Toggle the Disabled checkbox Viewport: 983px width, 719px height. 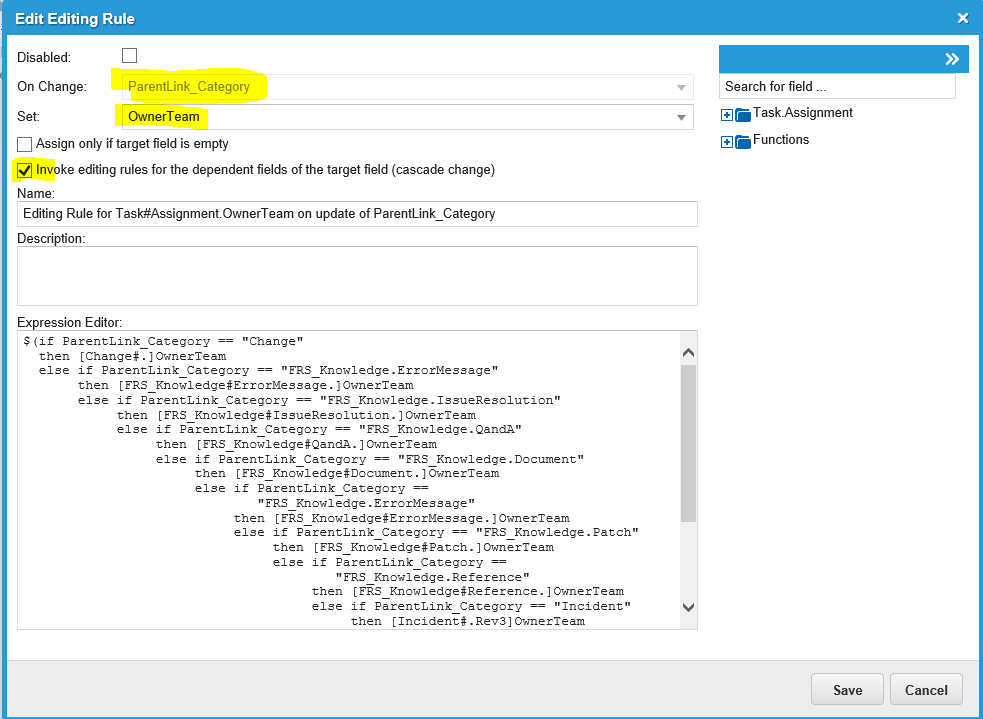pyautogui.click(x=129, y=56)
